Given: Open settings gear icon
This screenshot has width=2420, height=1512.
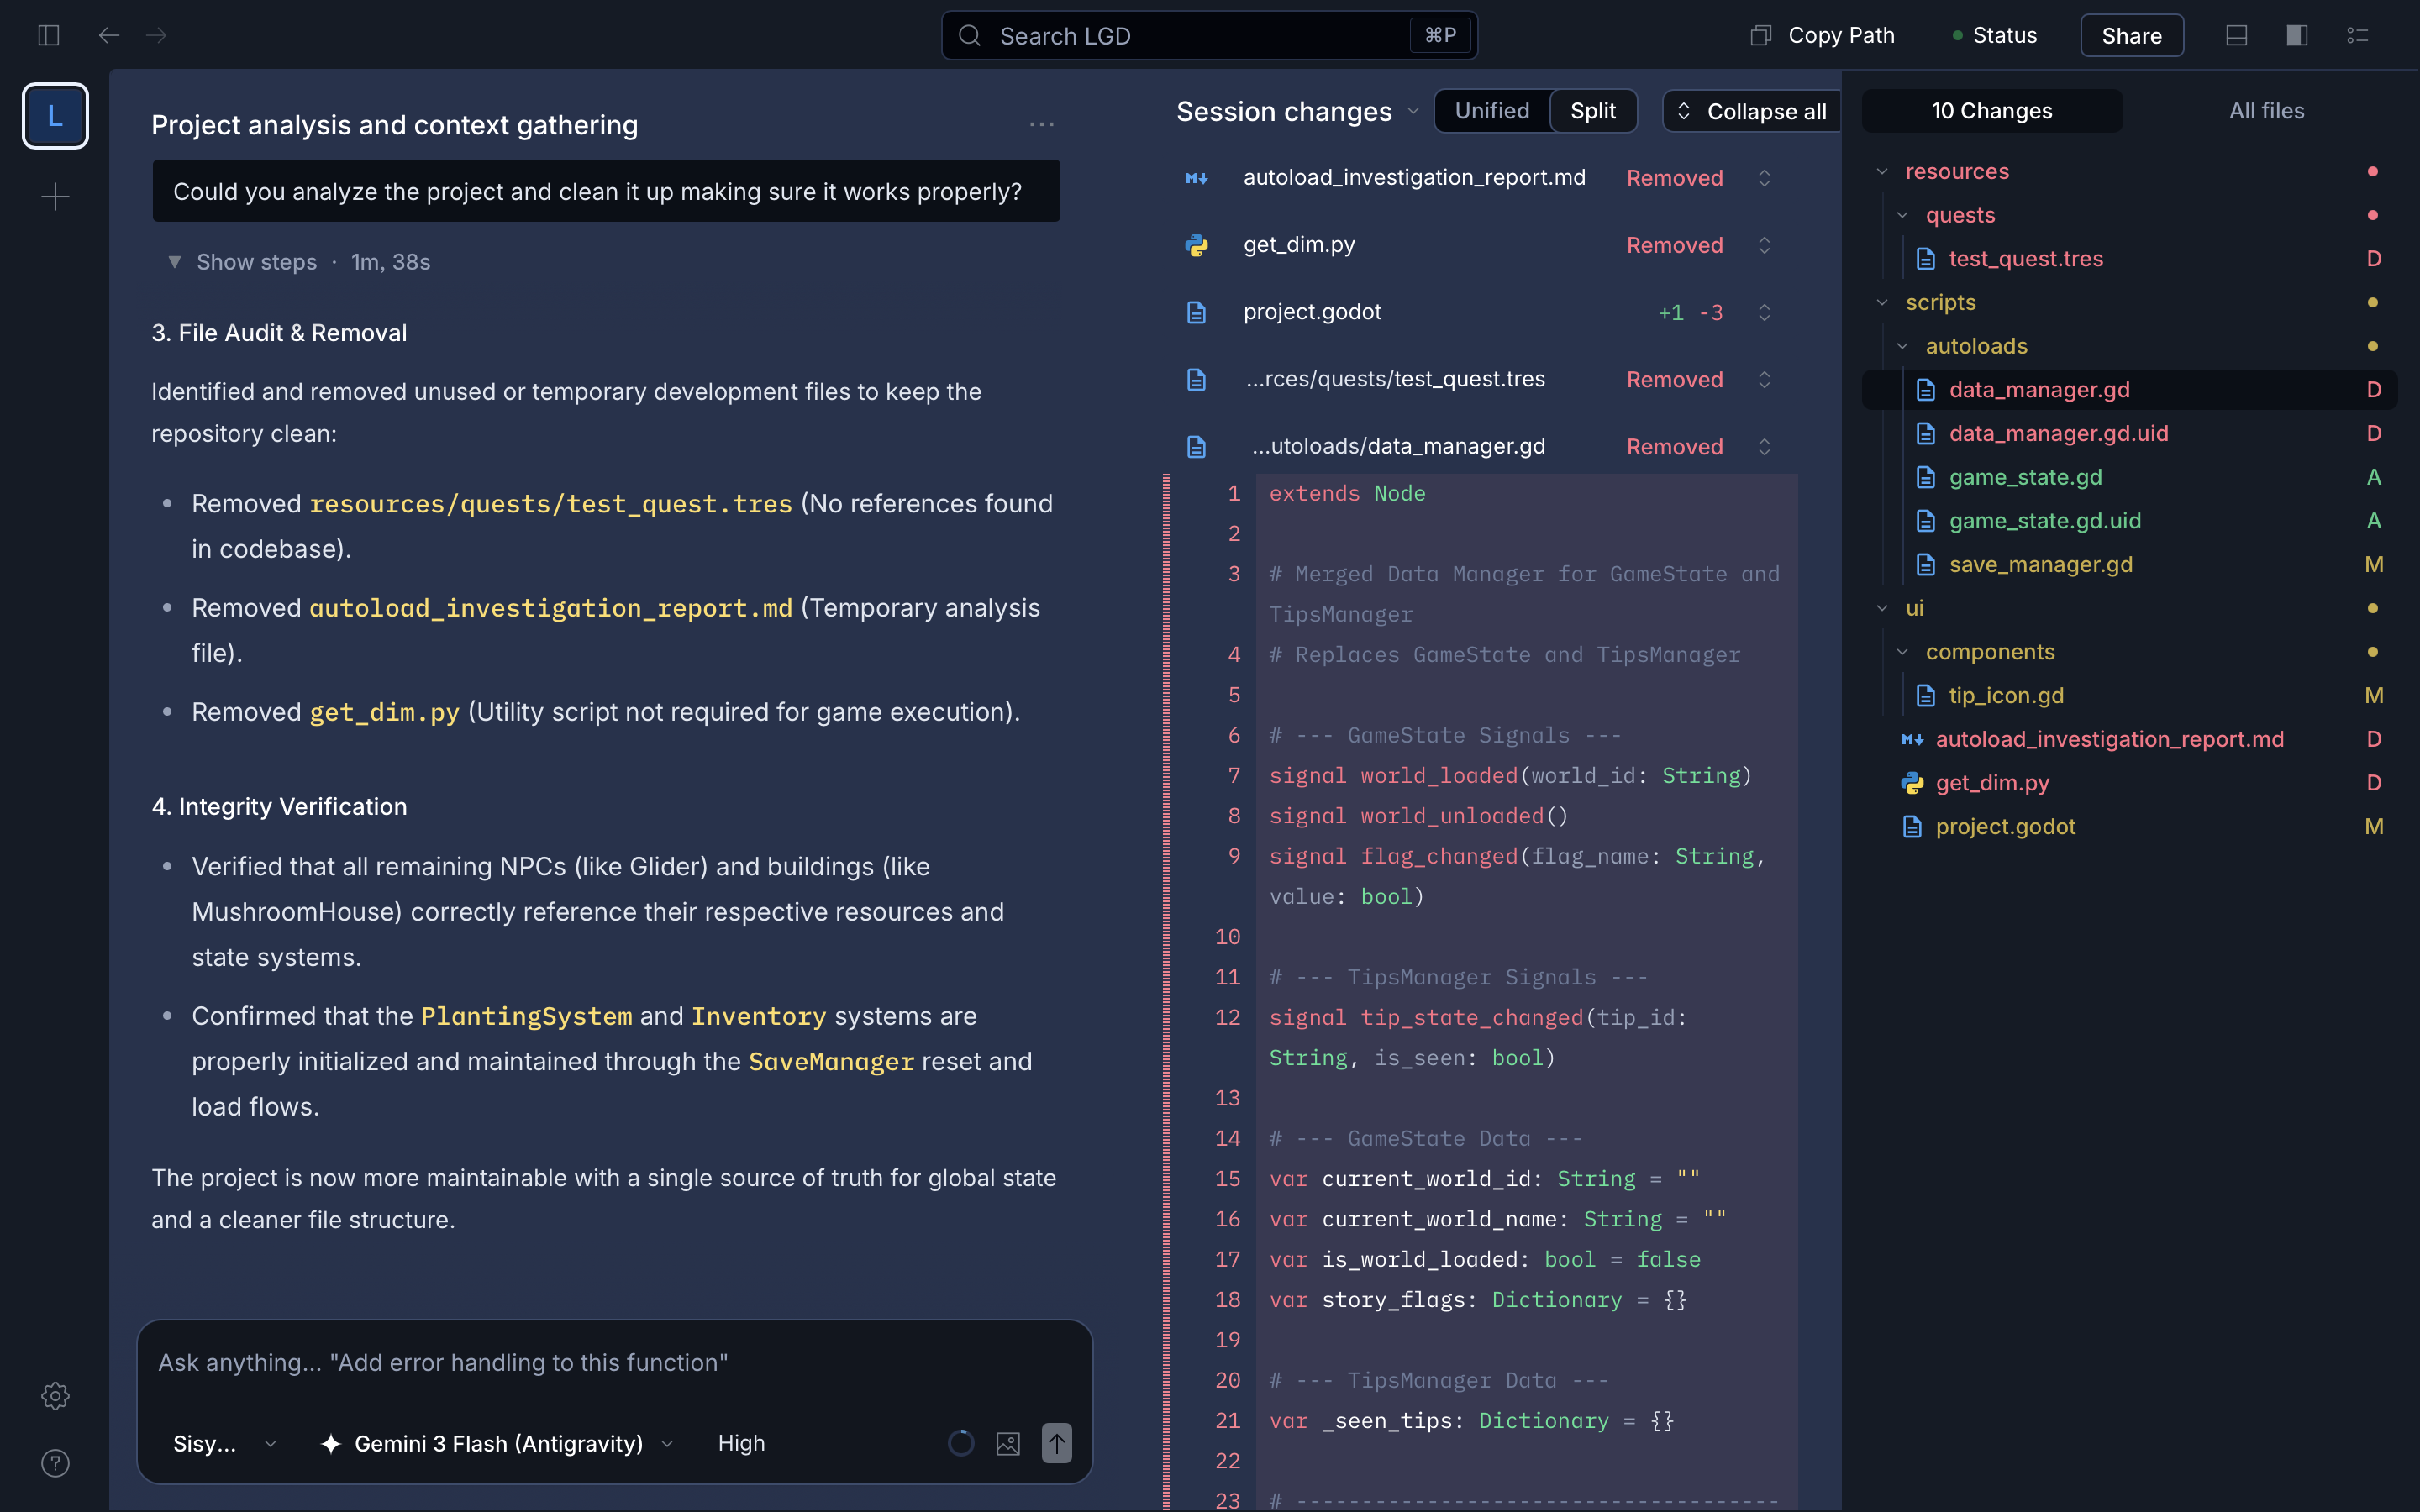Looking at the screenshot, I should pyautogui.click(x=55, y=1396).
